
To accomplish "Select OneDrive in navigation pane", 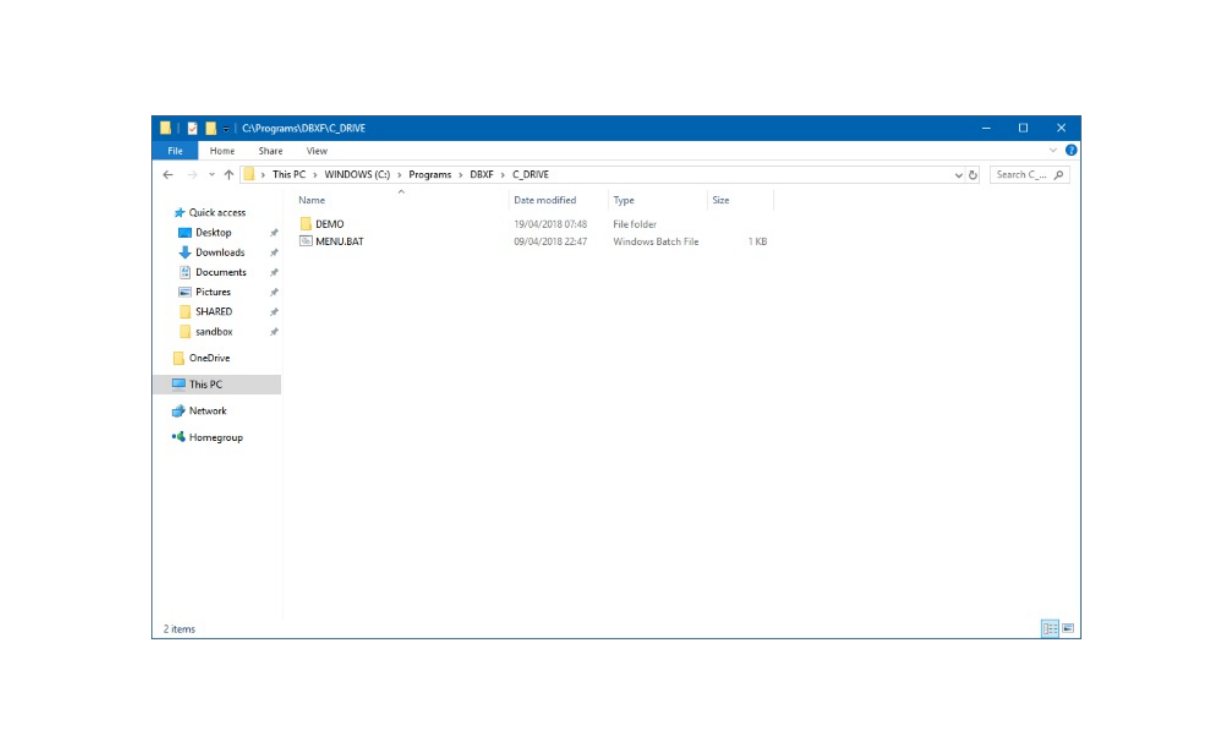I will [209, 358].
